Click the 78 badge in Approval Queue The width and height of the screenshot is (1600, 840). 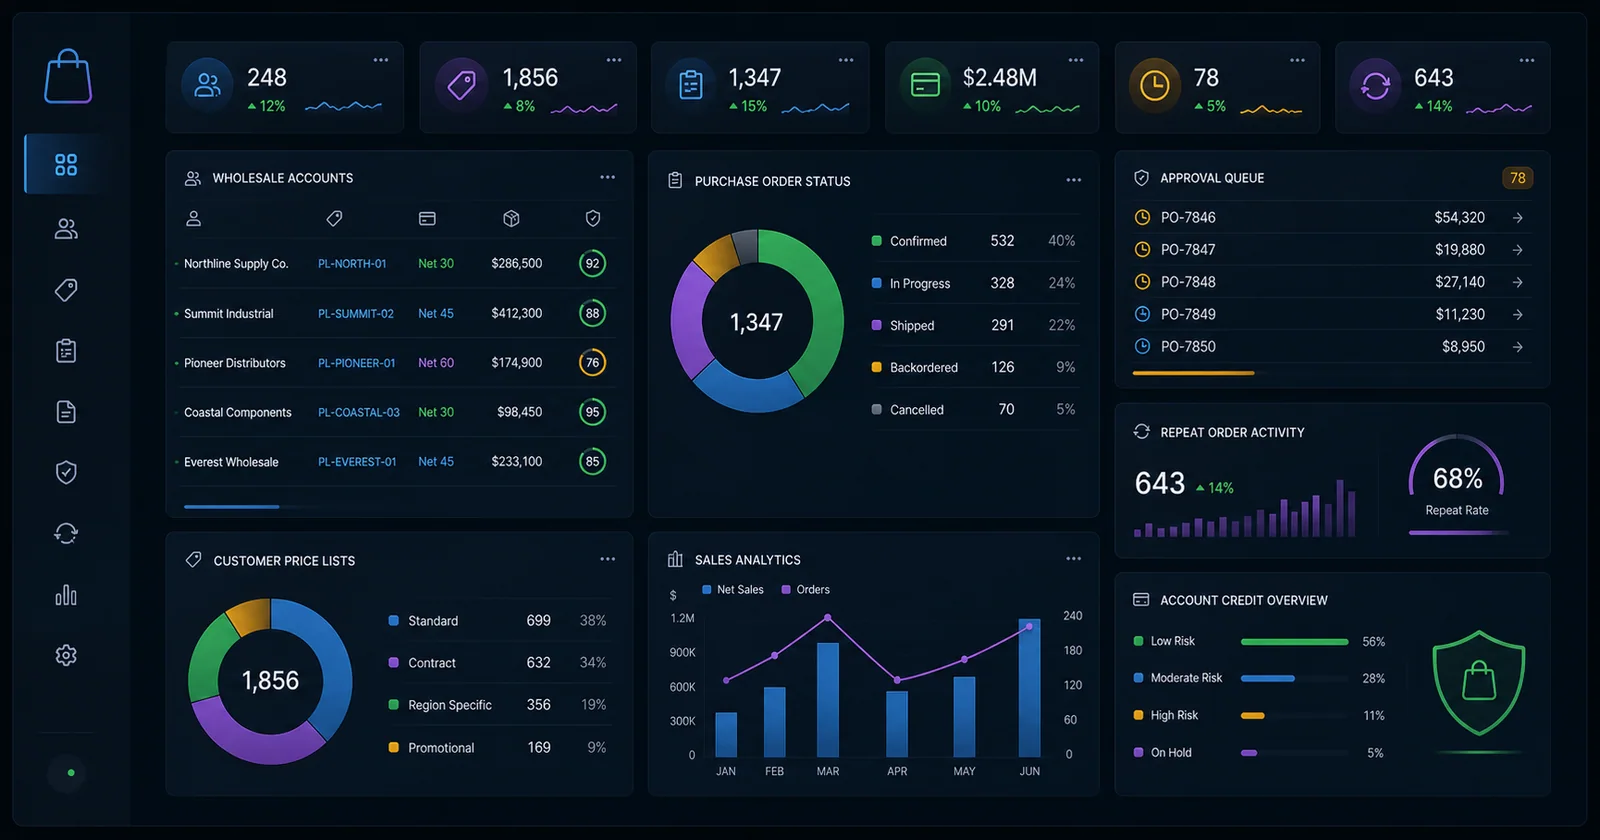click(x=1518, y=178)
